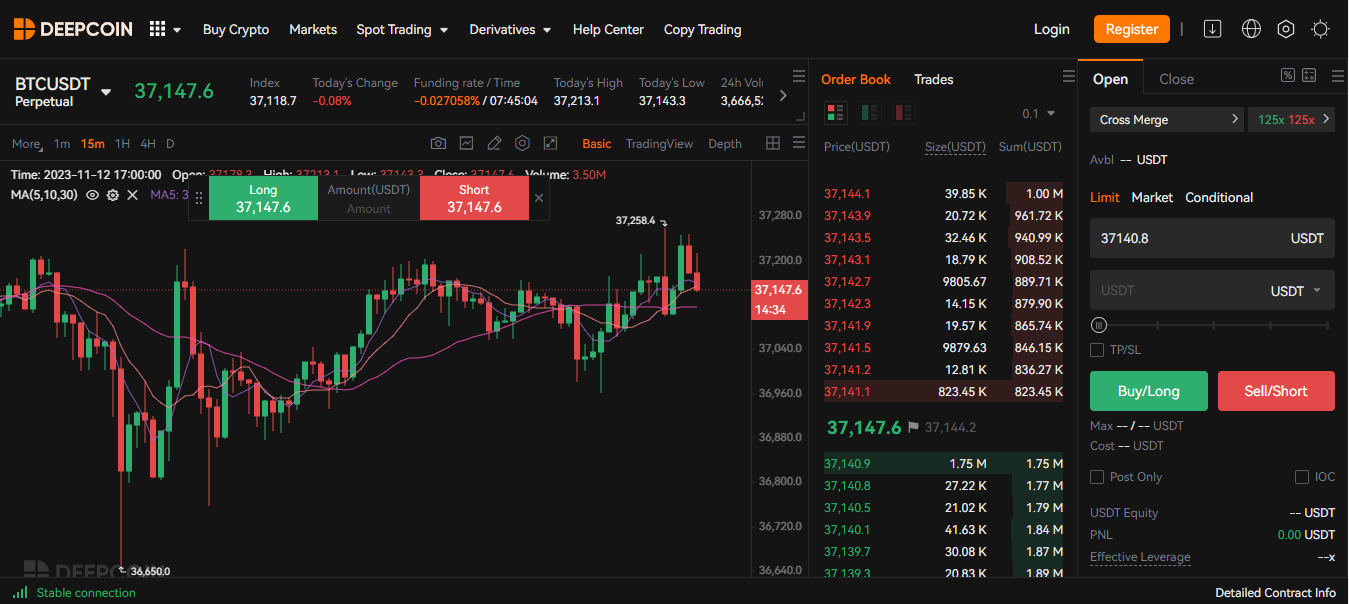This screenshot has width=1349, height=604.
Task: Open the Deepcoin home logo
Action: (73, 29)
